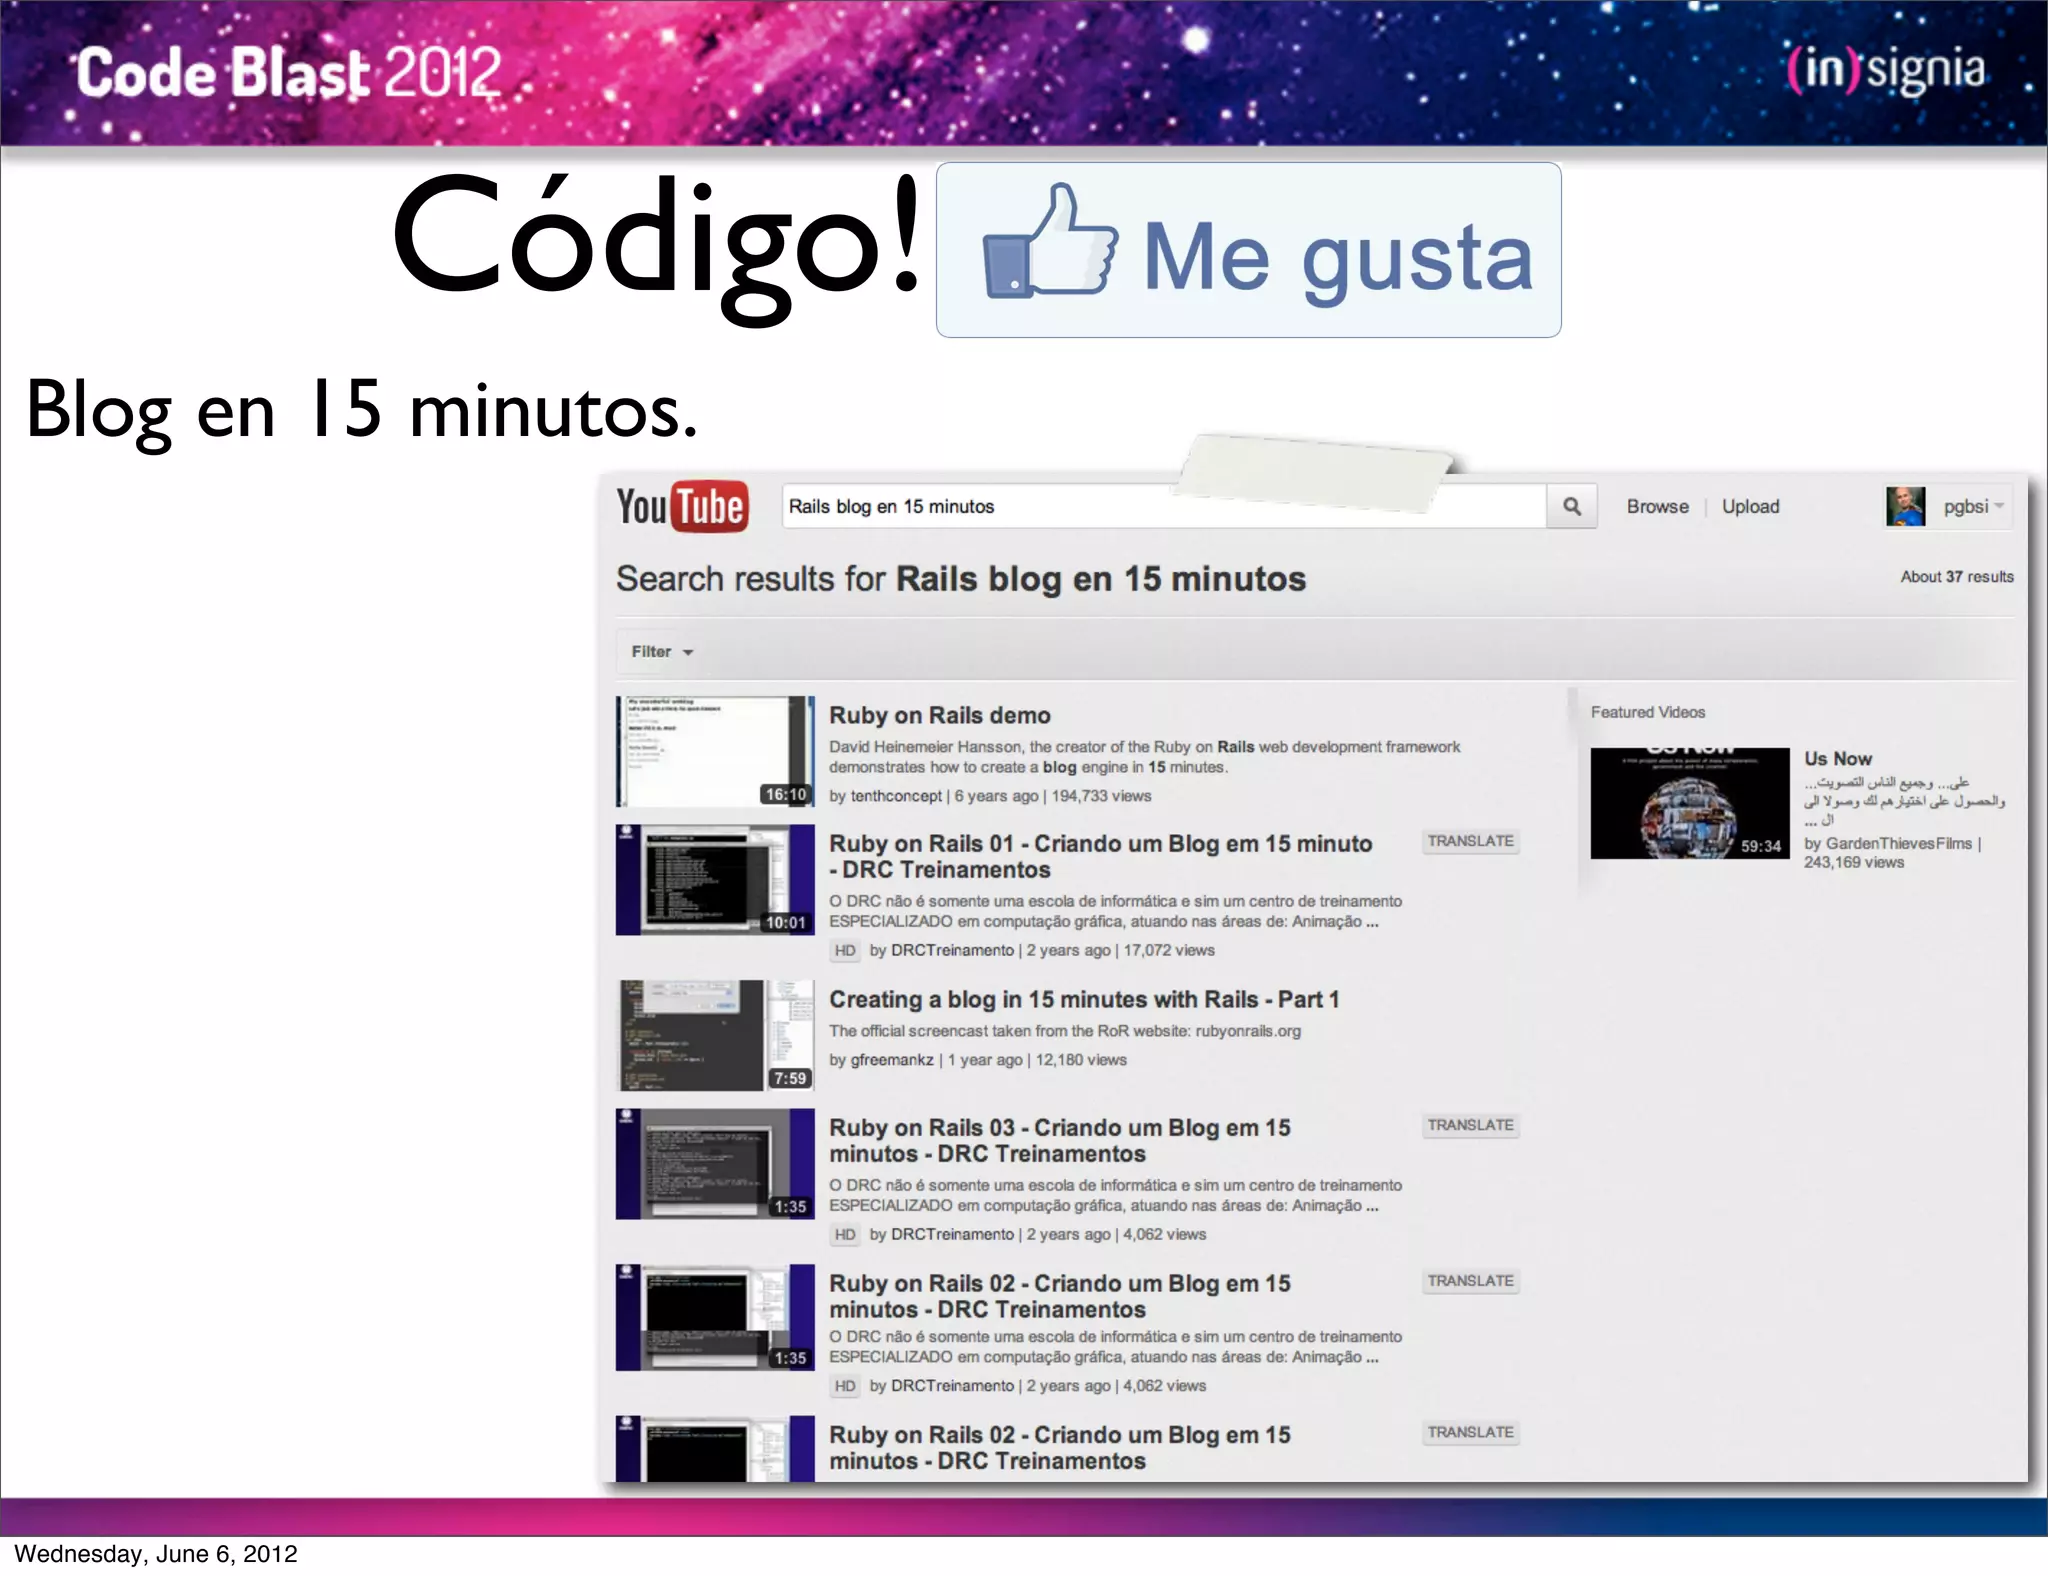Viewport: 2048px width, 1576px height.
Task: Open the 10:01 video thumbnail
Action: coord(715,880)
